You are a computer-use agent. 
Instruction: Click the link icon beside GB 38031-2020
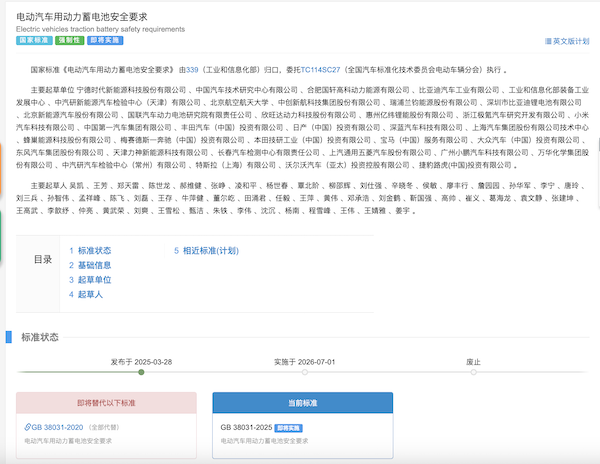point(29,427)
